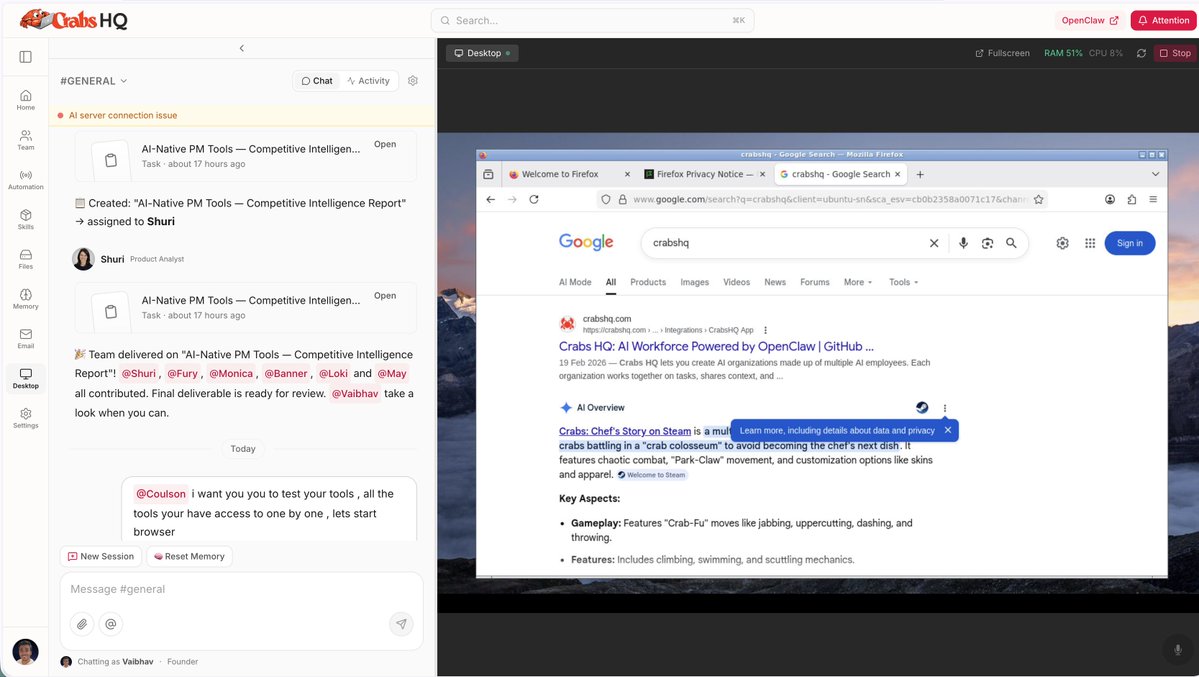Screen dimensions: 1199x677
Task: Clear the Google search query
Action: pos(934,242)
